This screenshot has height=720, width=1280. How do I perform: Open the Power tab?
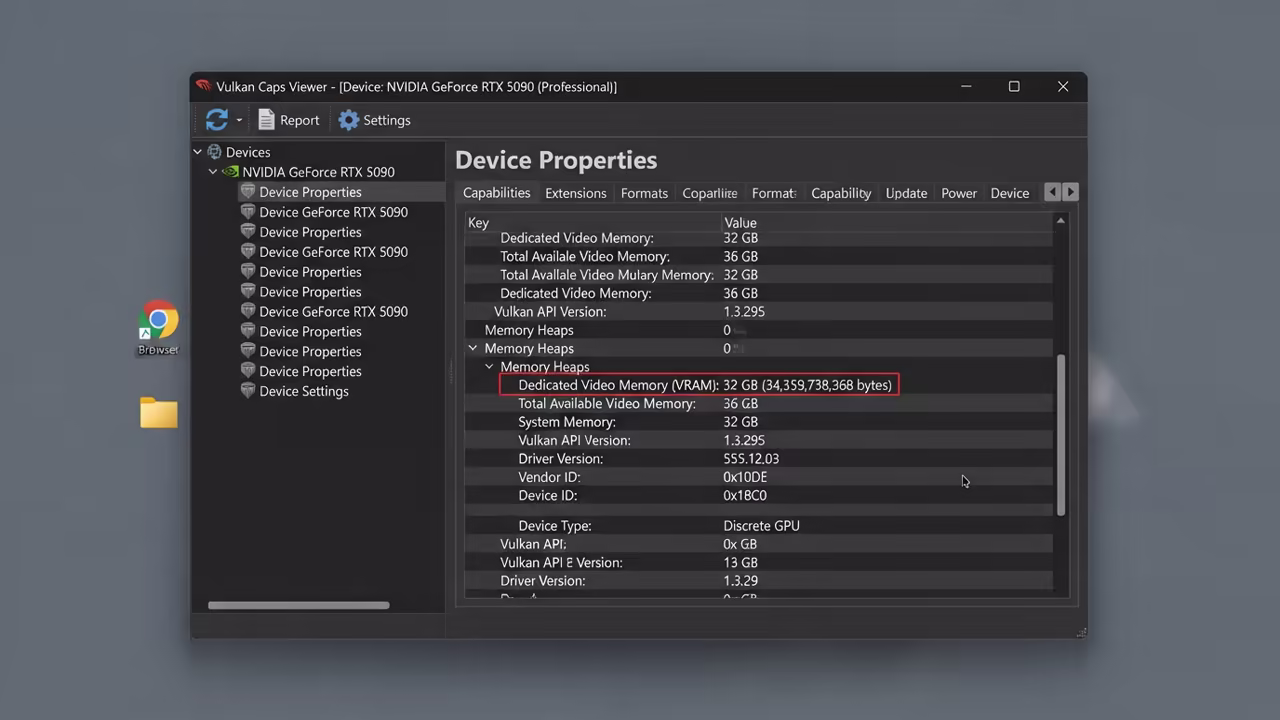[x=958, y=193]
